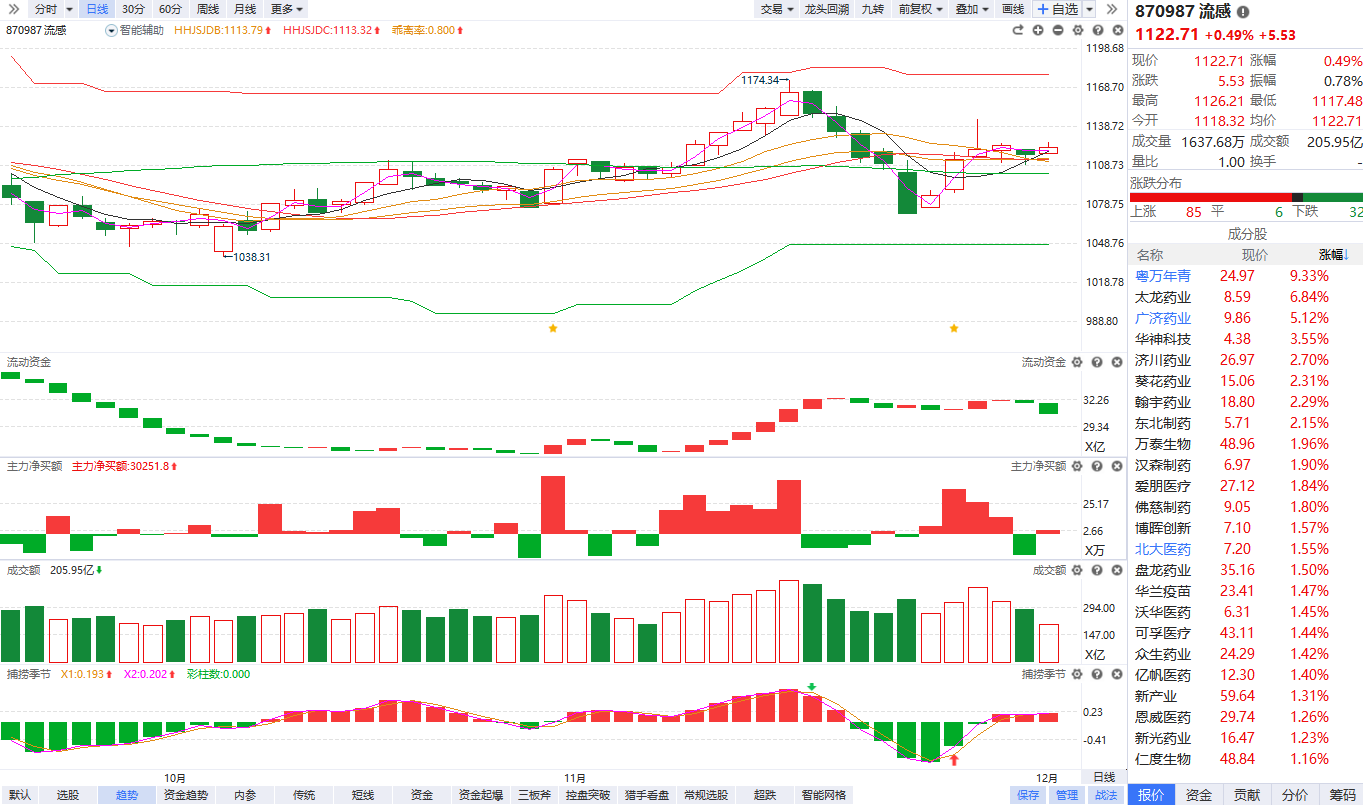Open the 交易 dropdown menu
1363x805 pixels.
pos(776,9)
